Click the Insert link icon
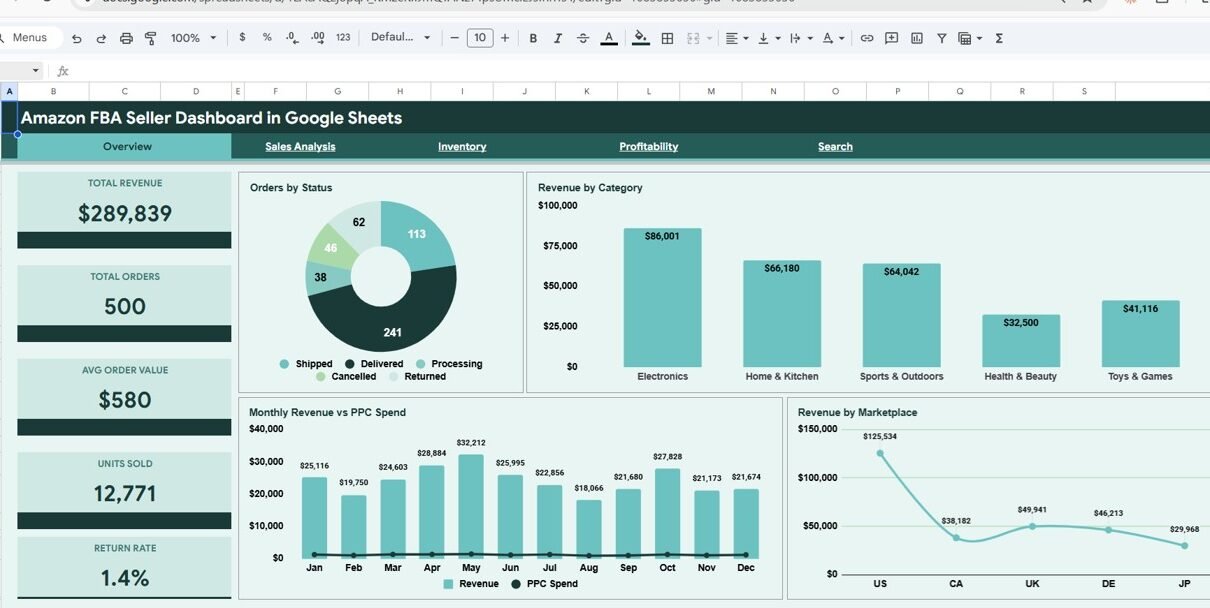The width and height of the screenshot is (1210, 608). coord(867,38)
